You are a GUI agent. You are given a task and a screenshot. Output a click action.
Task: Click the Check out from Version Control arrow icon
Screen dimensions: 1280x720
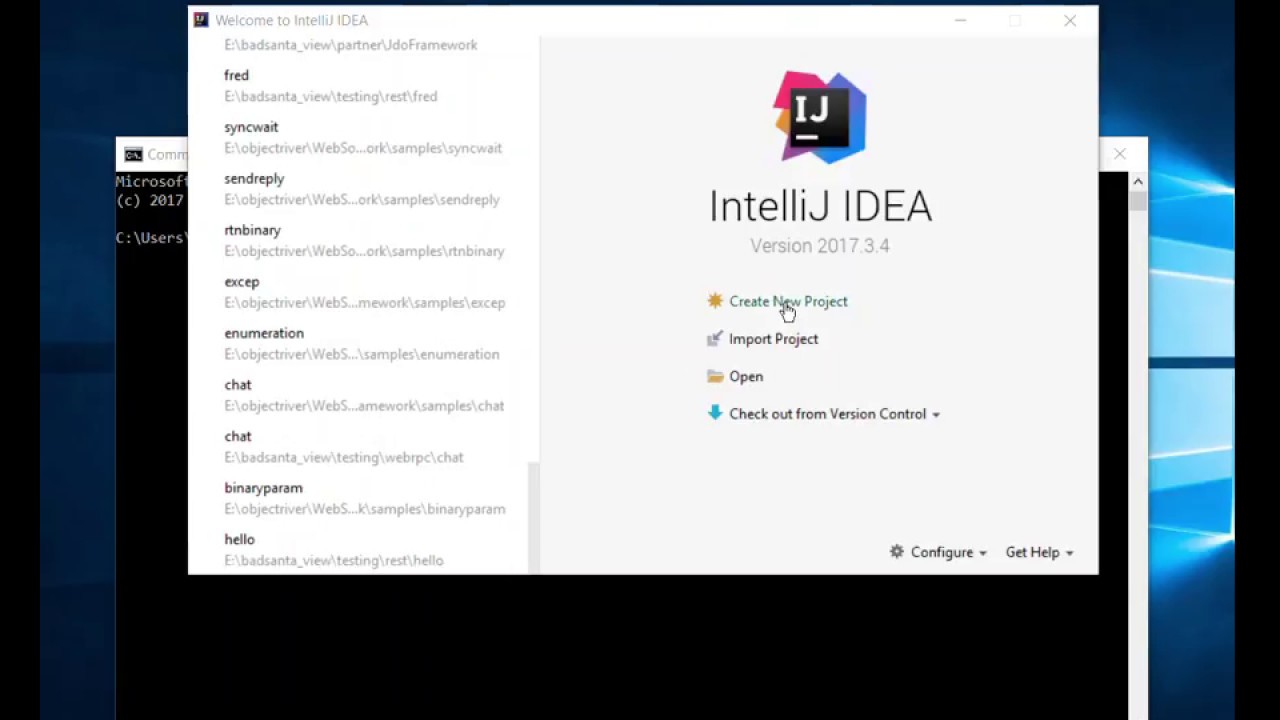click(x=715, y=413)
